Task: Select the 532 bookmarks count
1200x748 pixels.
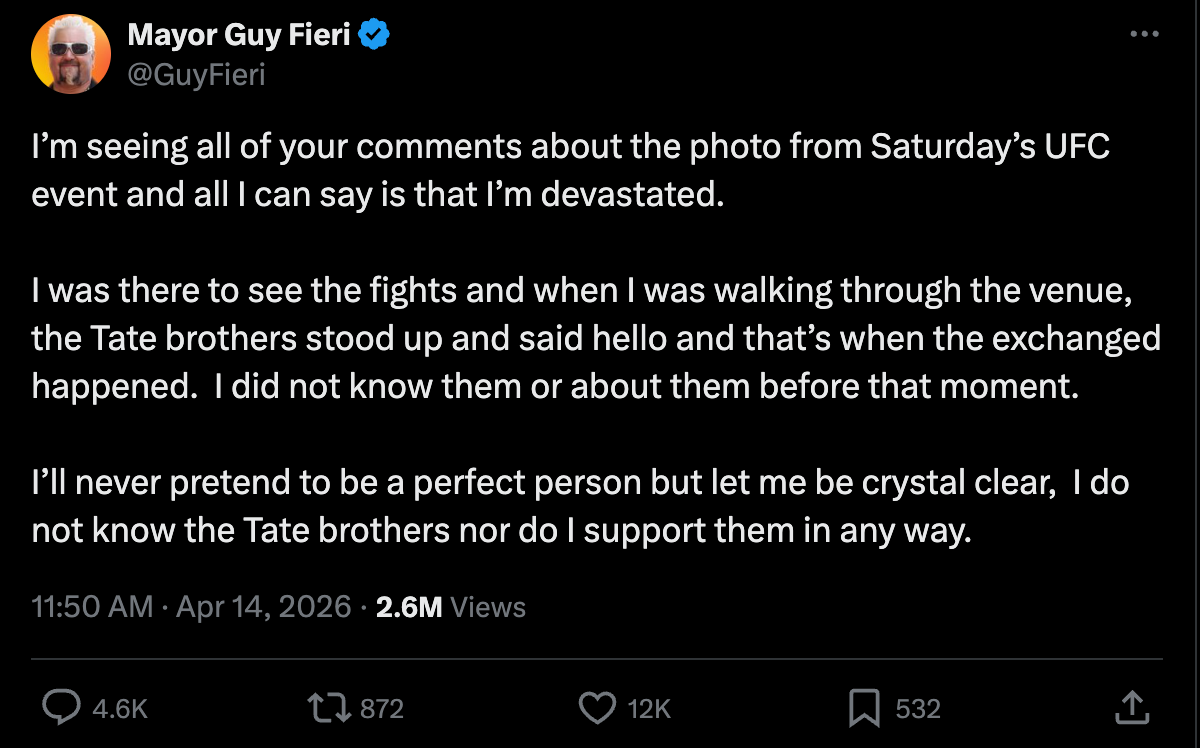Action: click(x=918, y=709)
